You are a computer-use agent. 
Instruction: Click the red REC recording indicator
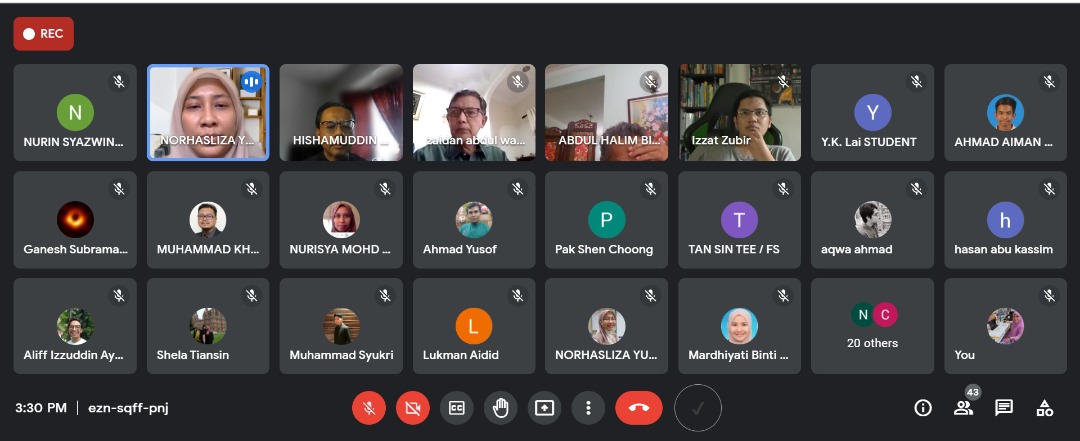(x=43, y=34)
